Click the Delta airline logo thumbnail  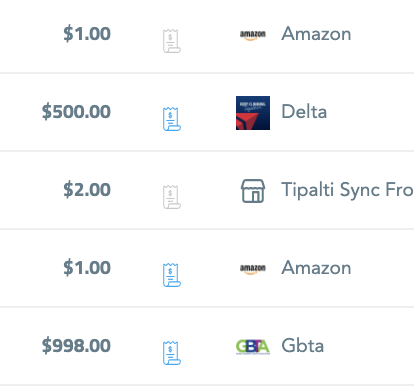pyautogui.click(x=253, y=113)
